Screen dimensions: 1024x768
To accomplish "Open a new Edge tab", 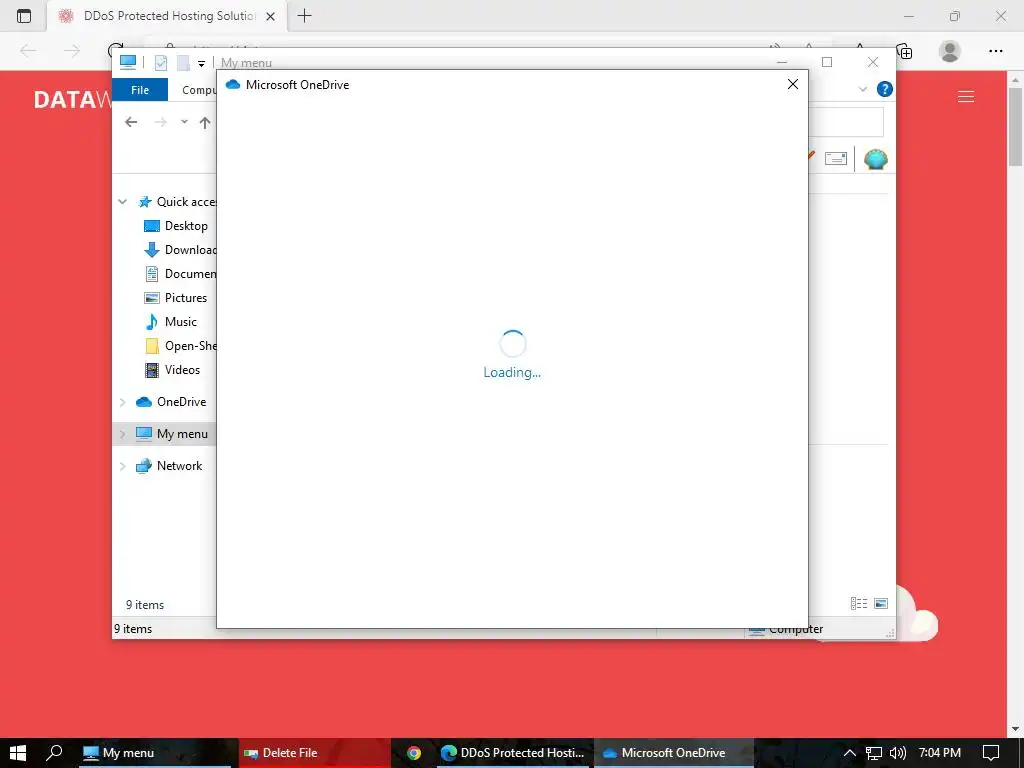I will pos(304,16).
